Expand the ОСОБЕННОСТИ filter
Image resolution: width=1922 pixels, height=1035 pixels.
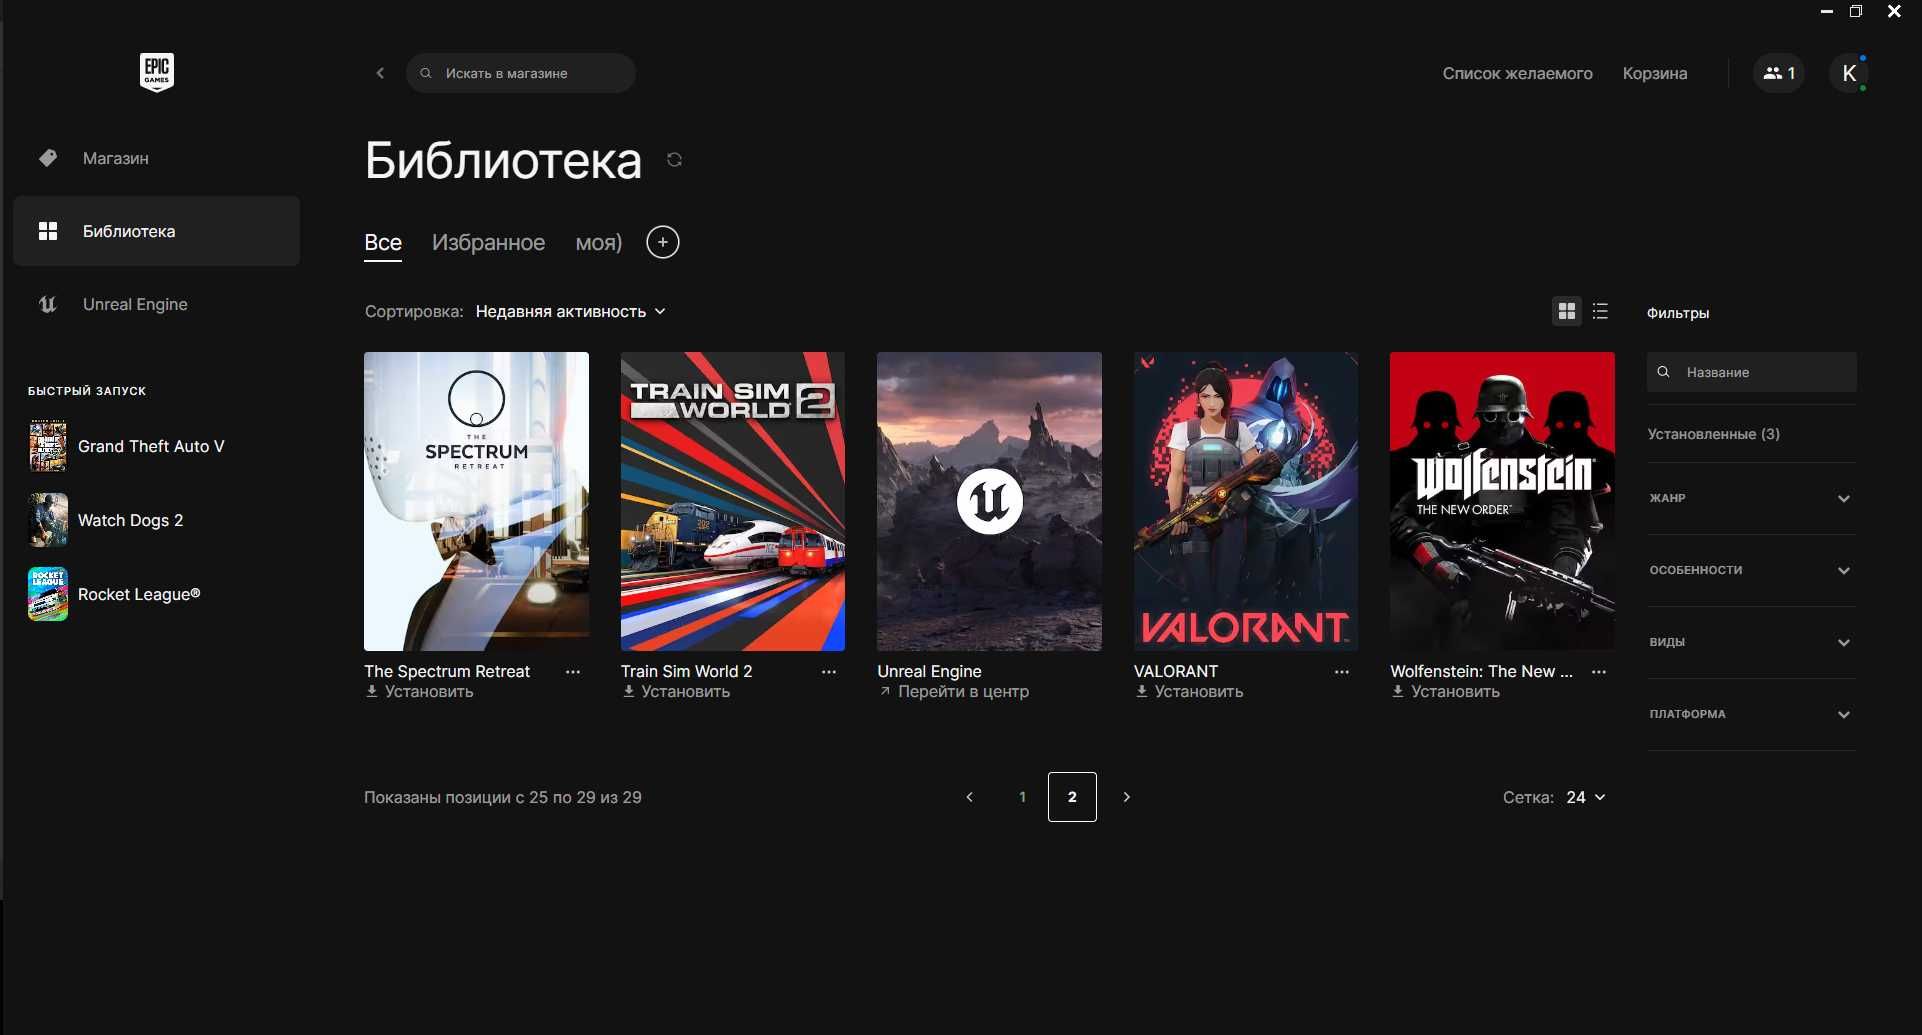pyautogui.click(x=1751, y=570)
